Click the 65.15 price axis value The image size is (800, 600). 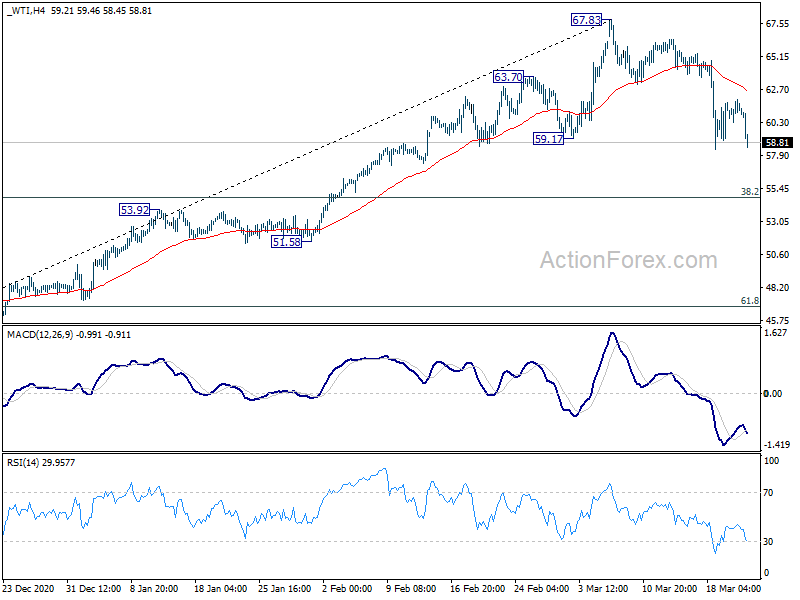777,57
